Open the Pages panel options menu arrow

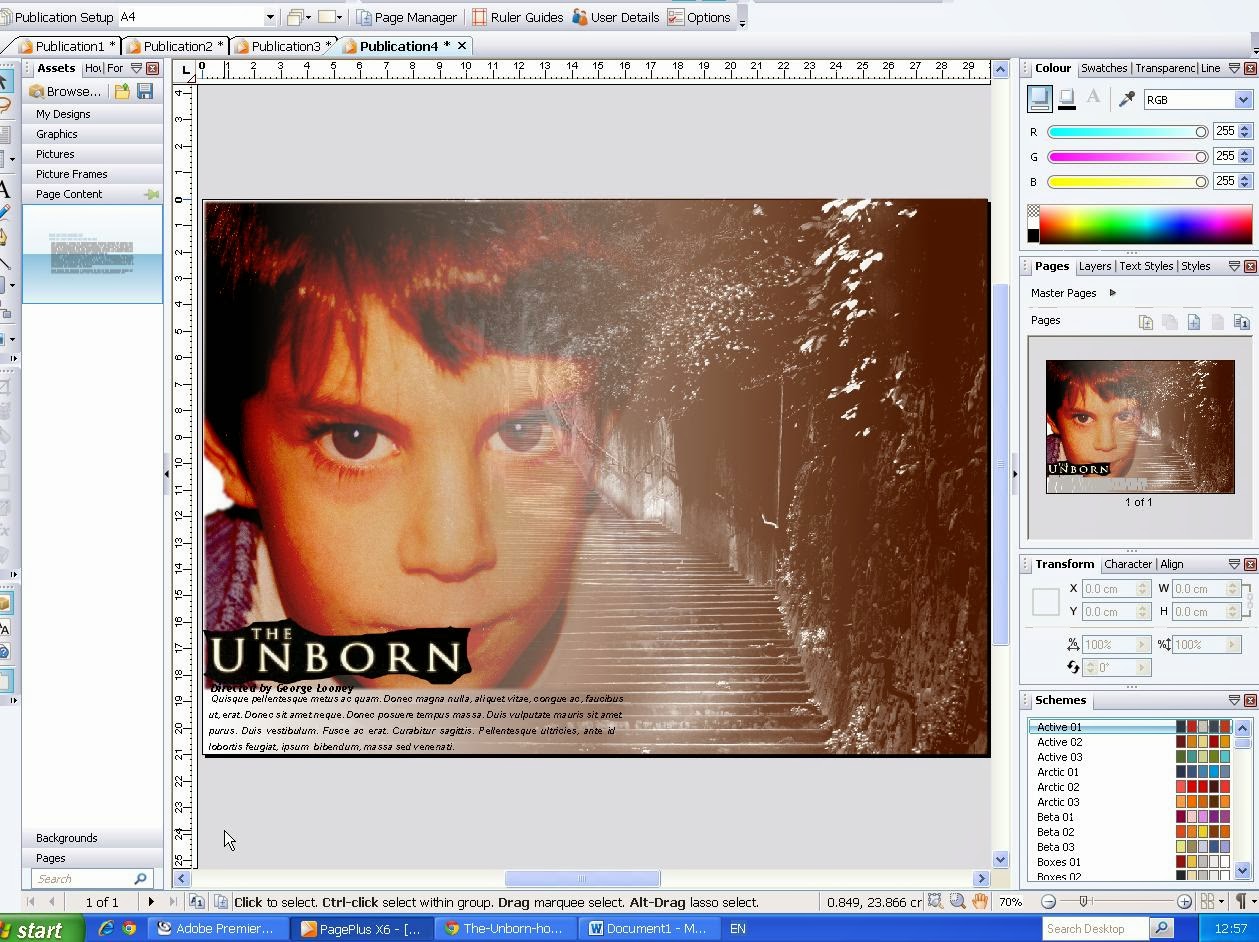1234,266
